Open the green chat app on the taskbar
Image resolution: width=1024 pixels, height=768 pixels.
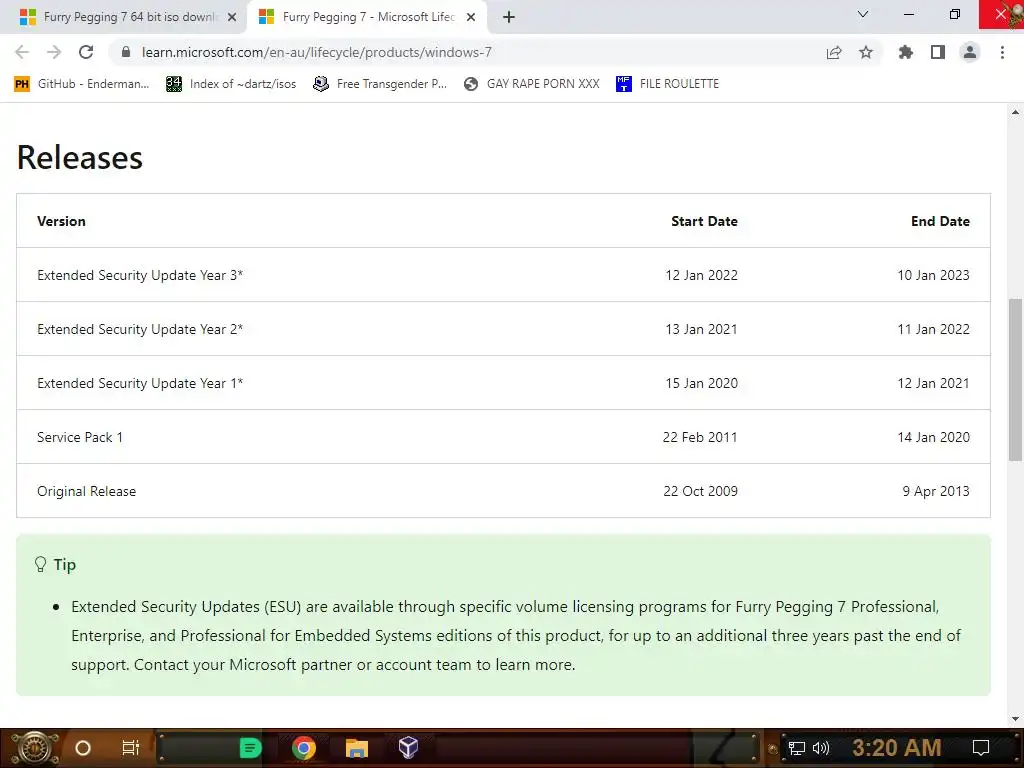[x=250, y=748]
